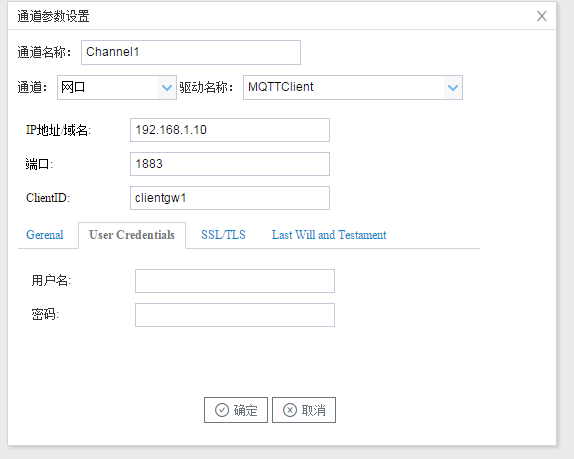Click the 用户名 input box

(235, 281)
